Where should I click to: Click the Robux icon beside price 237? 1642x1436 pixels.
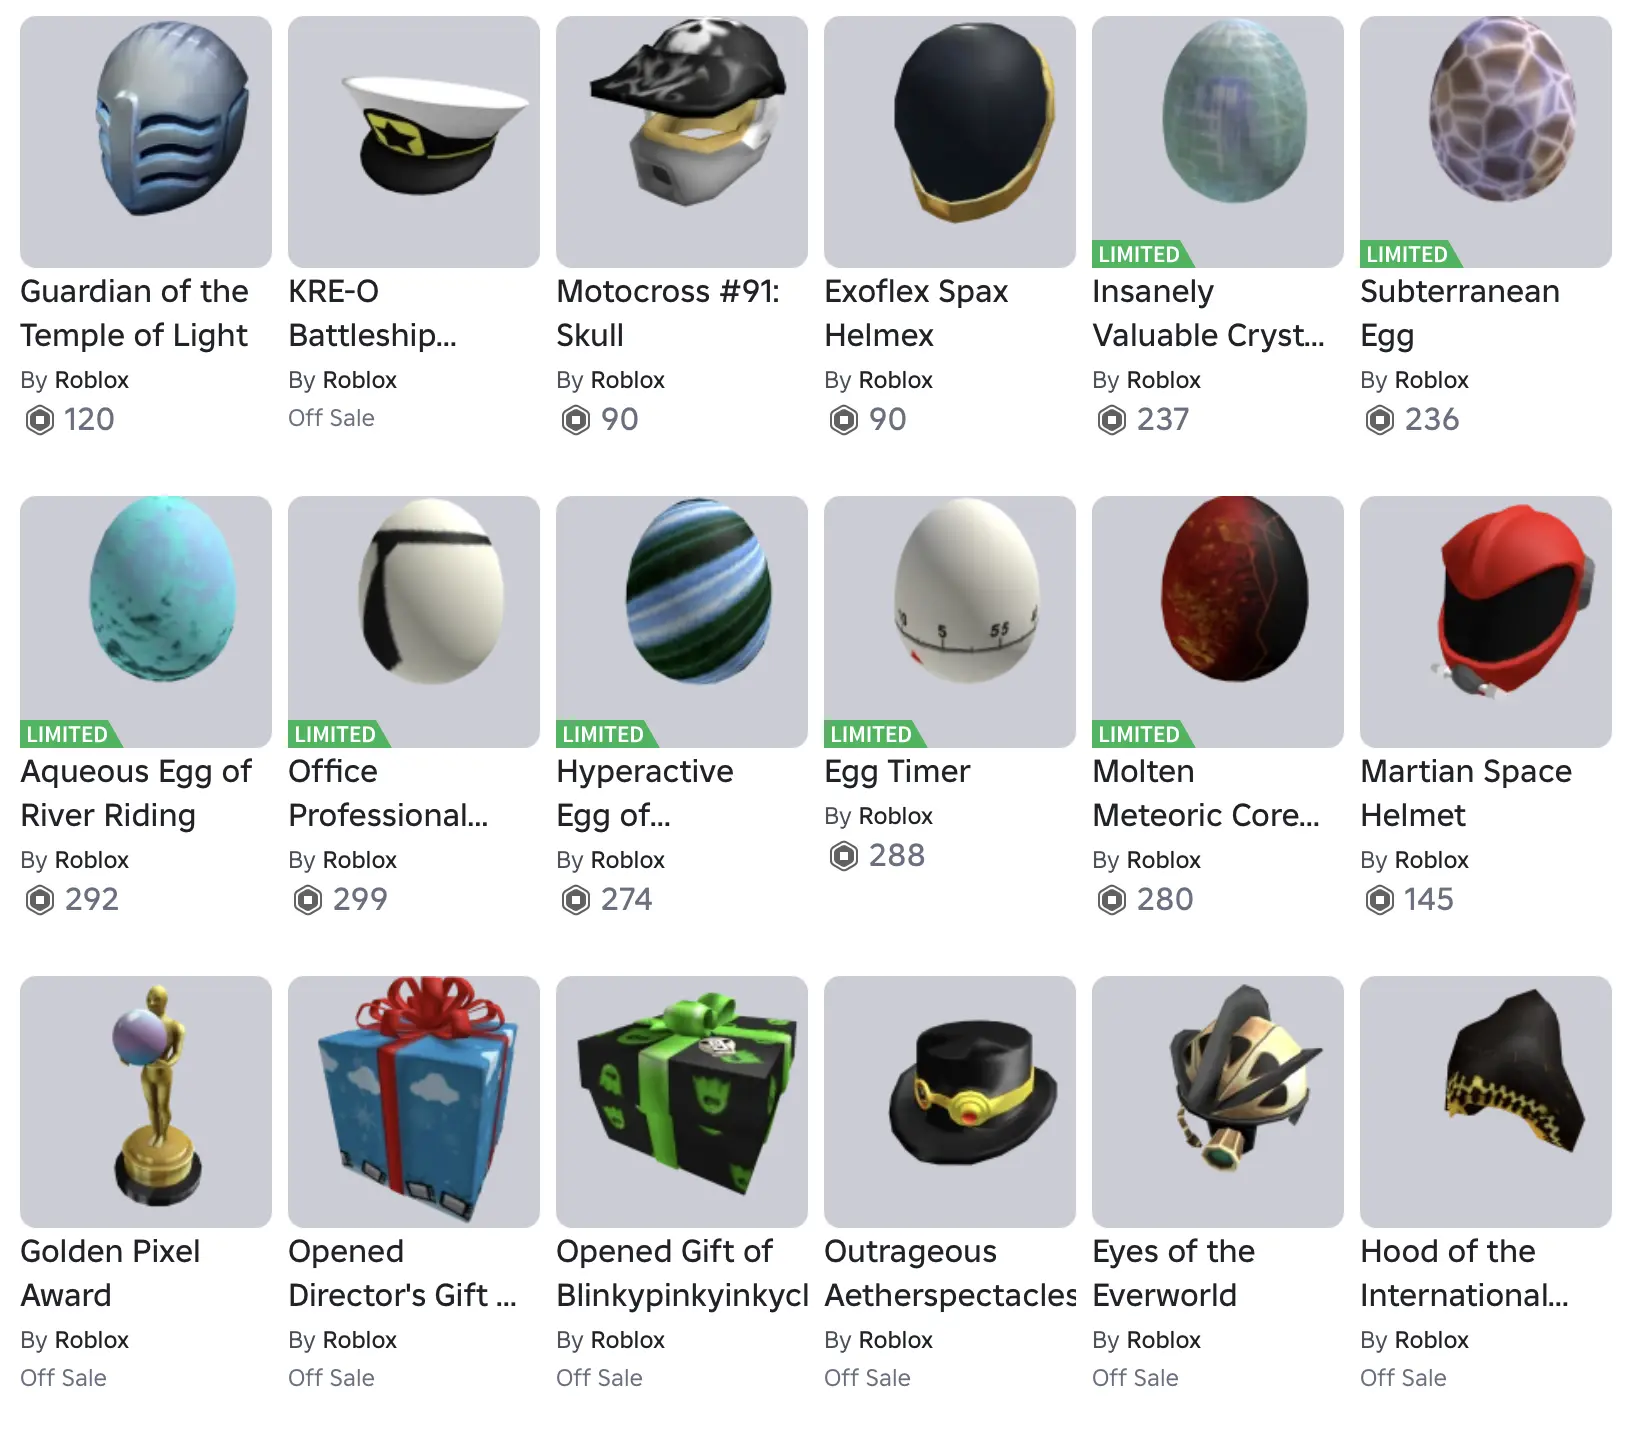[x=1111, y=419]
